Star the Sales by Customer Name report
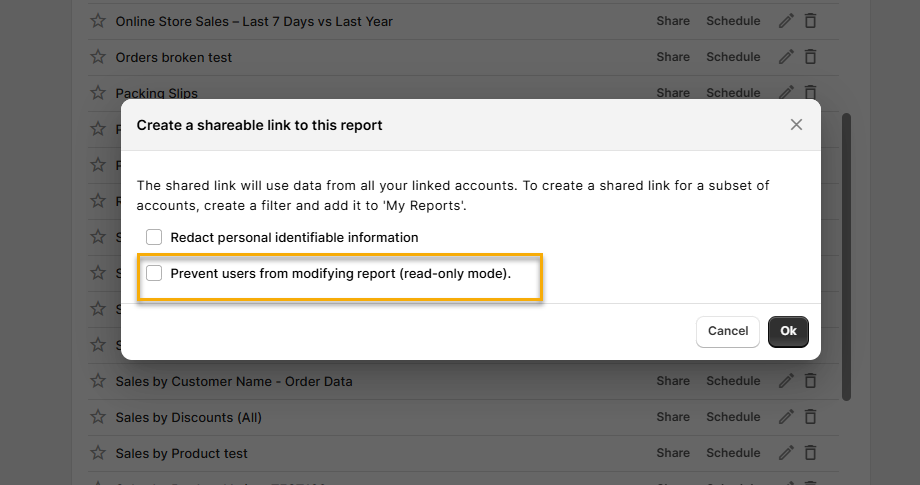This screenshot has height=485, width=920. 98,381
